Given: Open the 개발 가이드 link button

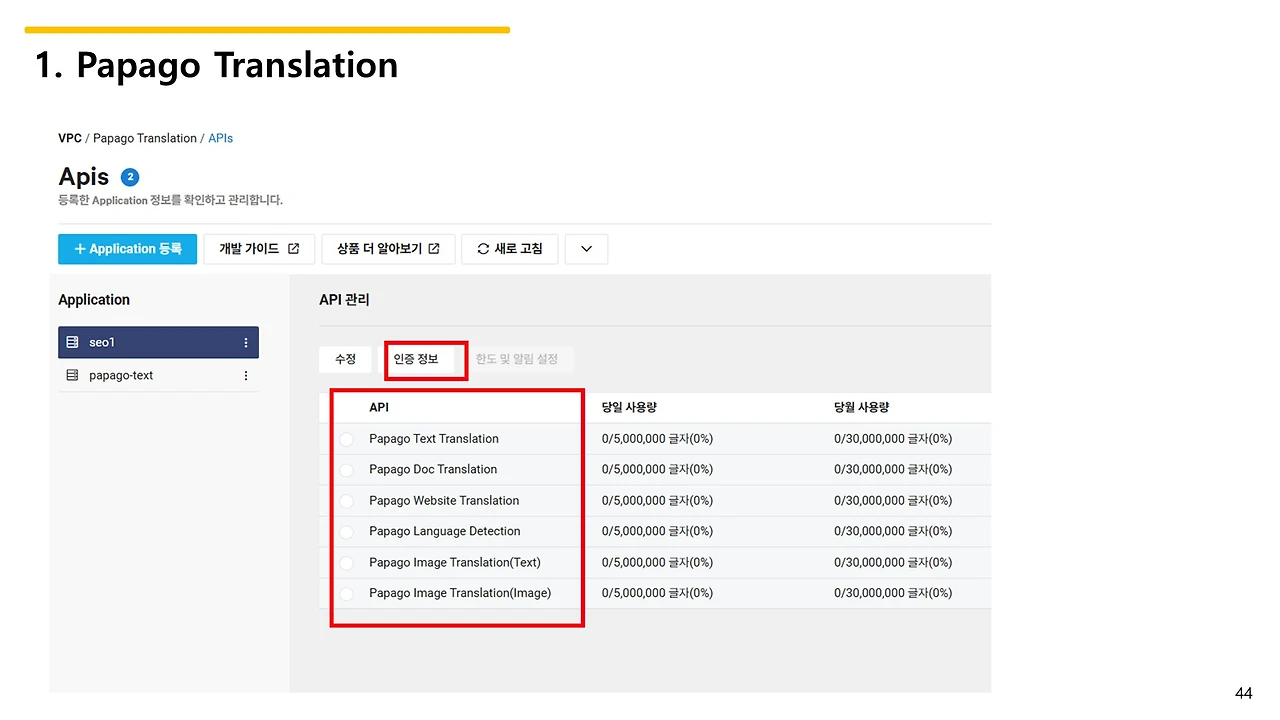Looking at the screenshot, I should point(259,249).
